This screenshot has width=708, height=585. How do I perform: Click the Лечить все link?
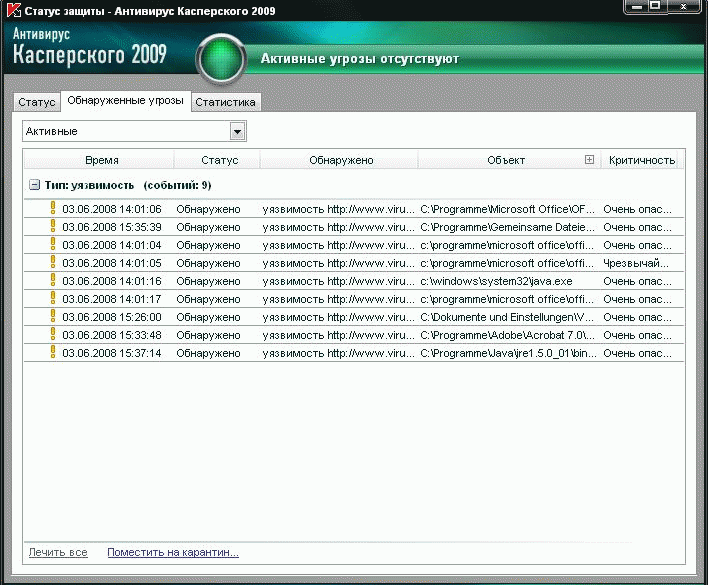(x=58, y=552)
